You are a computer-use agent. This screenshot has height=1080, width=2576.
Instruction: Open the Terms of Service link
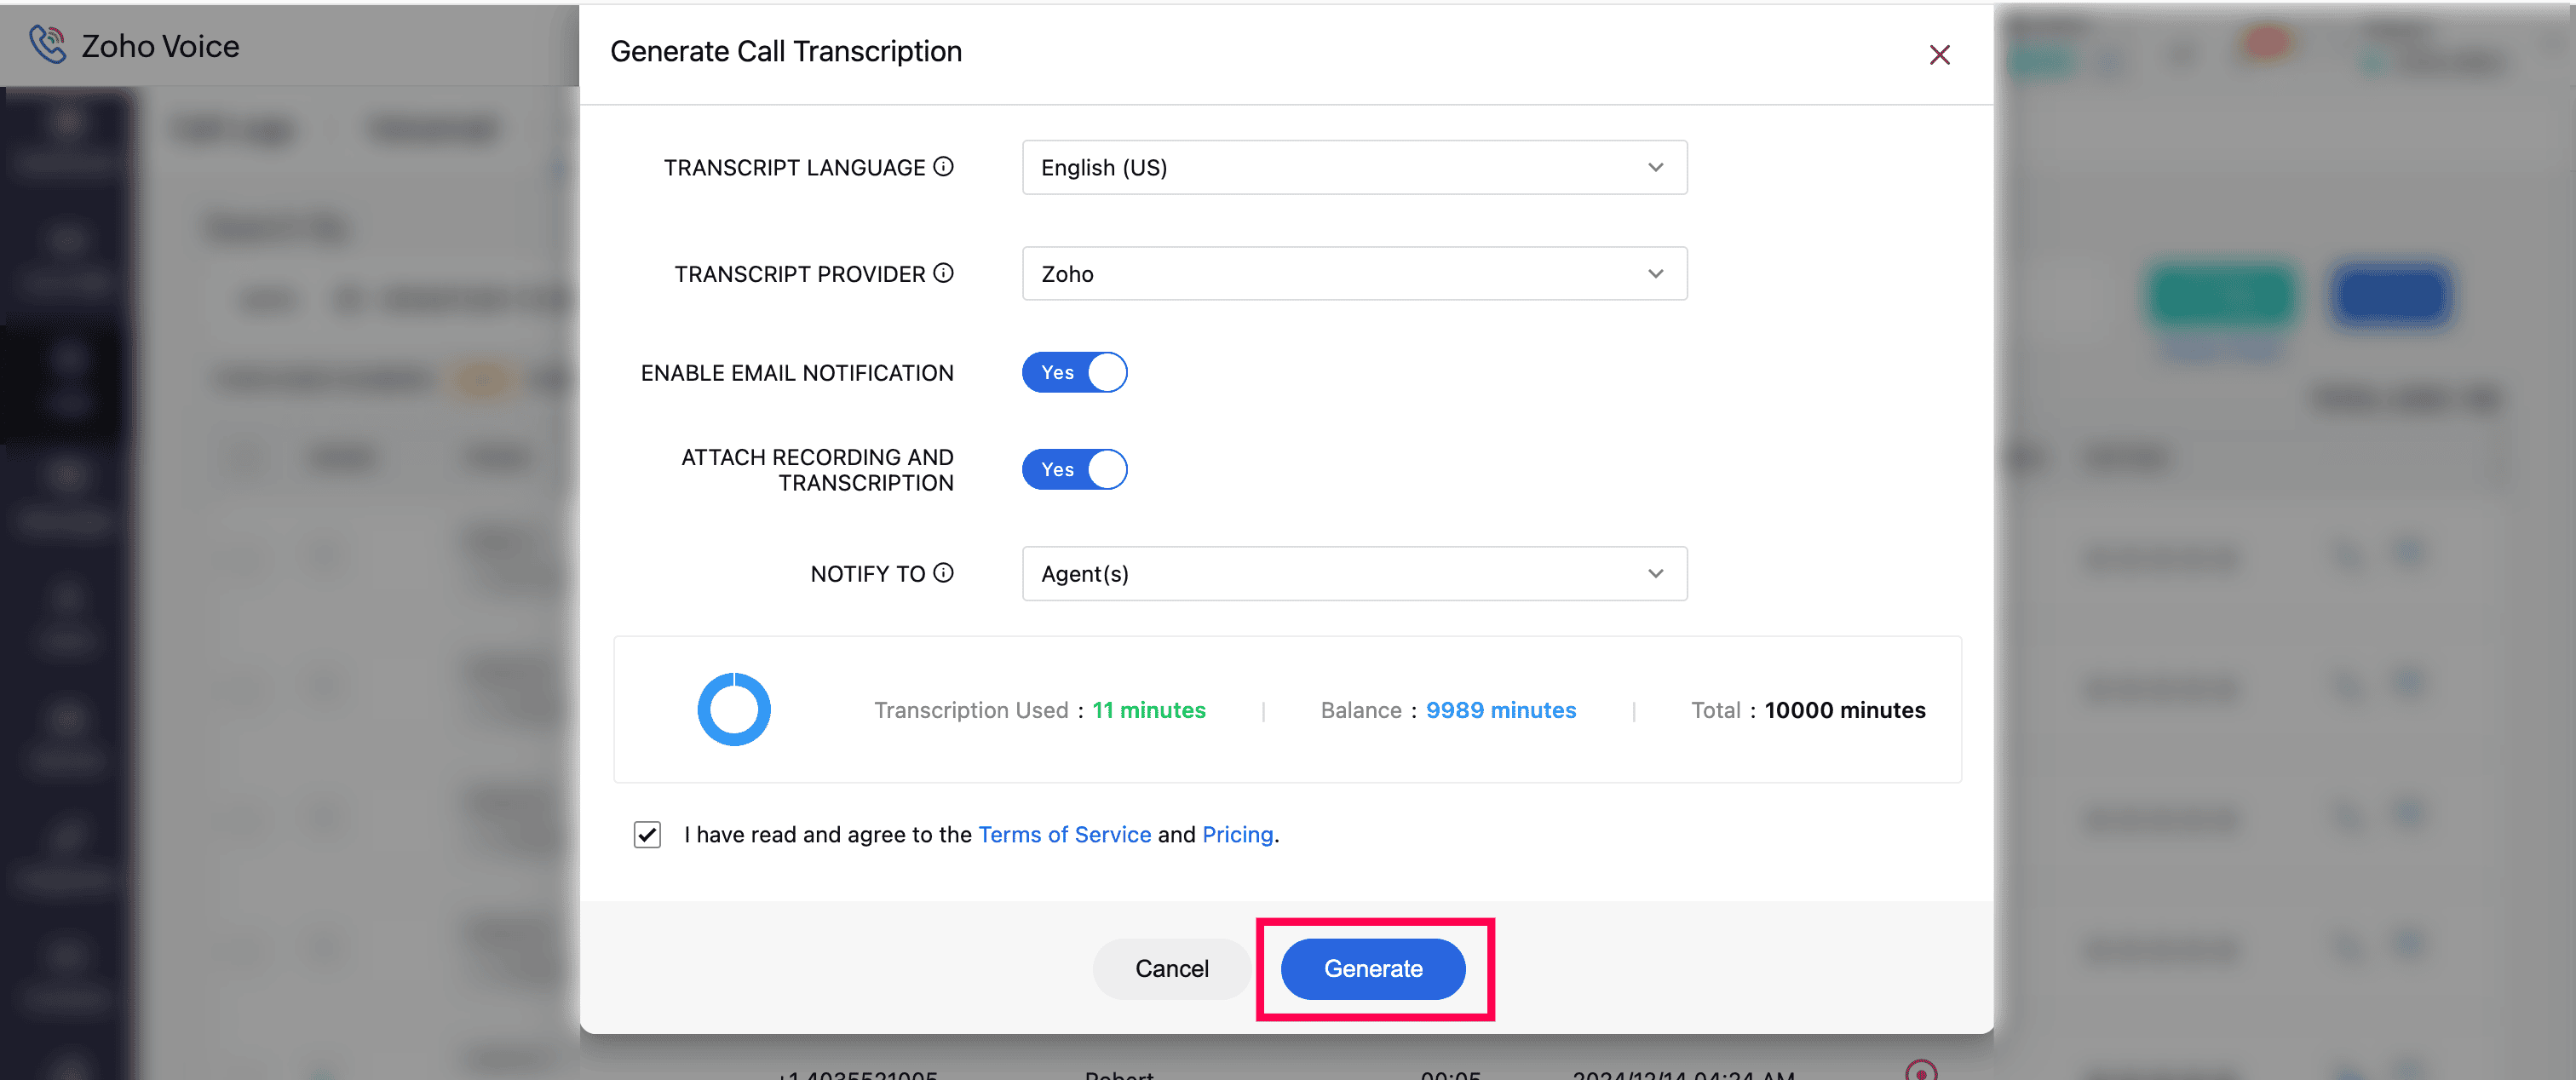pyautogui.click(x=1064, y=834)
